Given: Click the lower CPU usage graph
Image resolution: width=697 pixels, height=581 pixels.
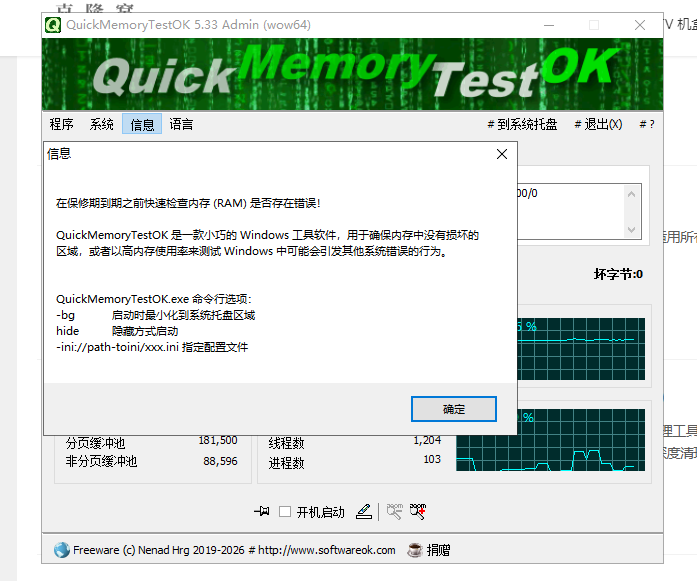Looking at the screenshot, I should point(550,440).
